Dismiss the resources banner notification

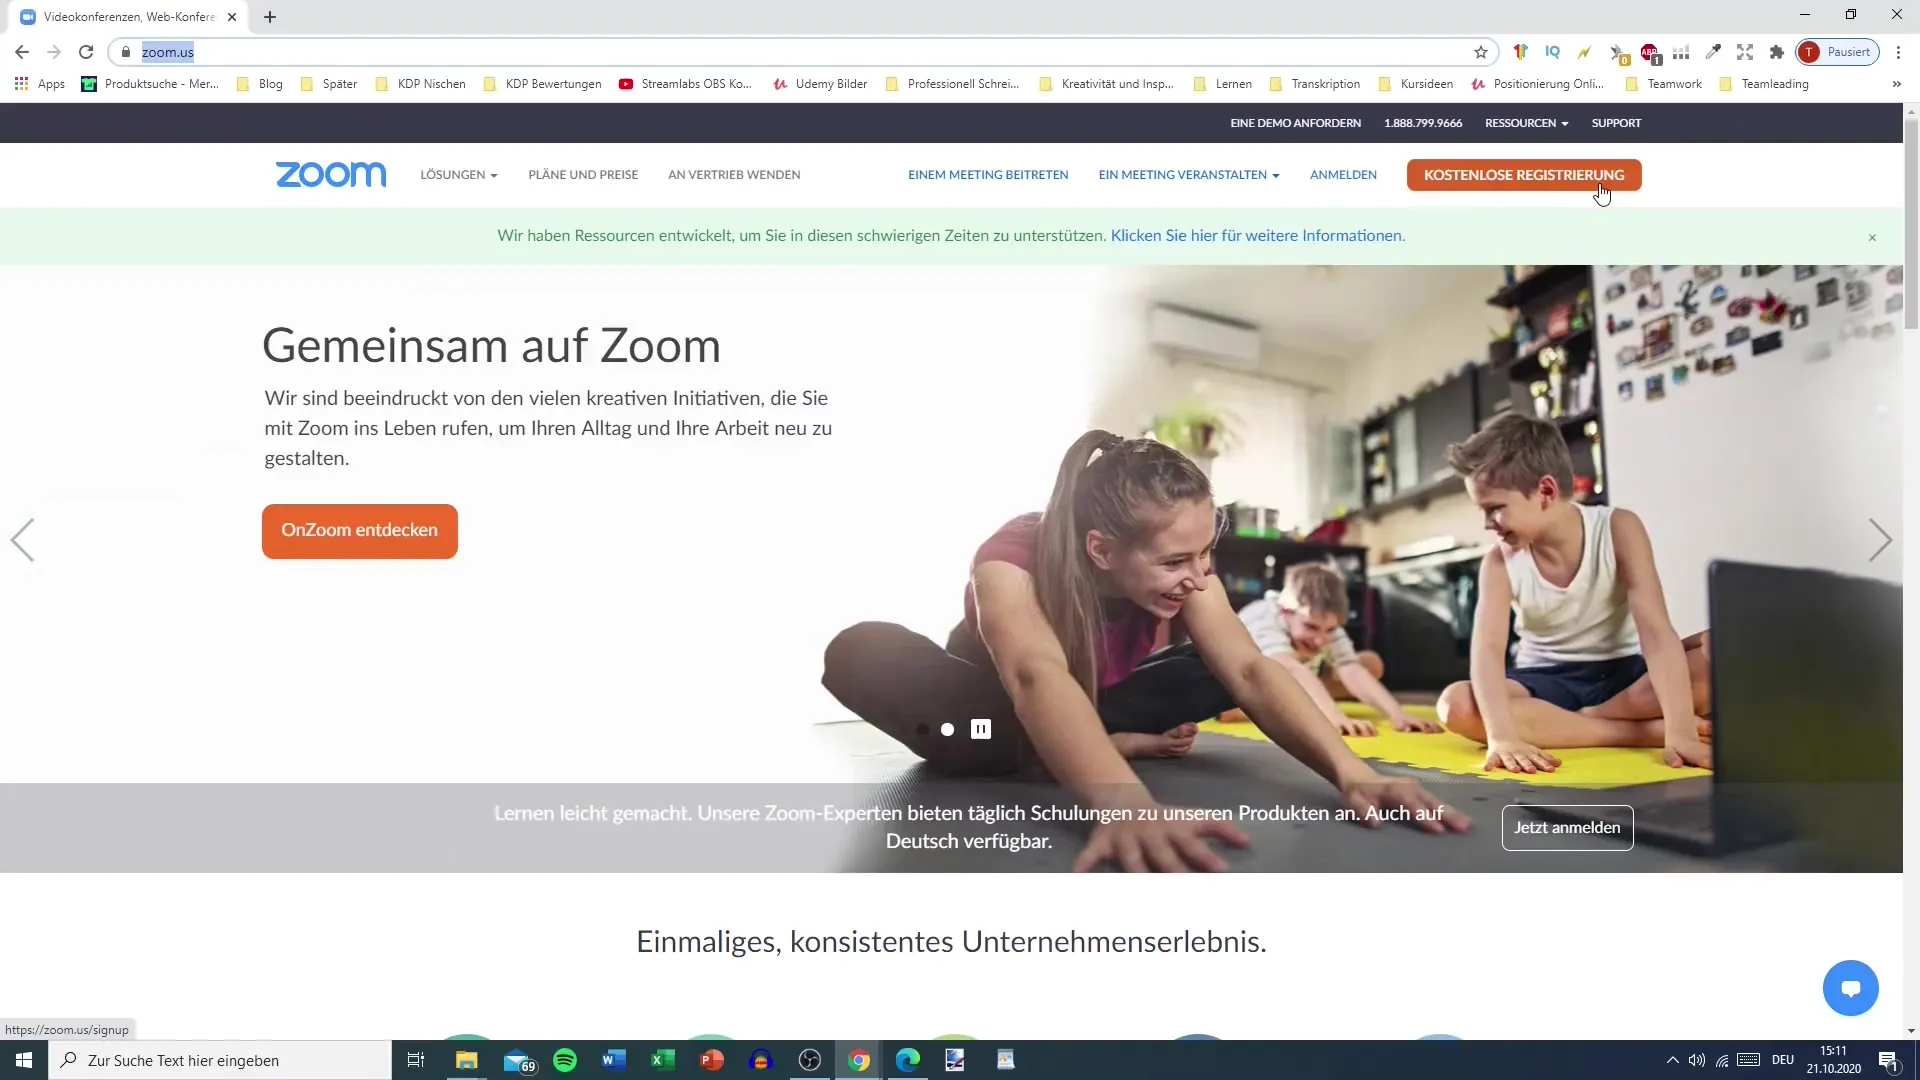coord(1873,236)
